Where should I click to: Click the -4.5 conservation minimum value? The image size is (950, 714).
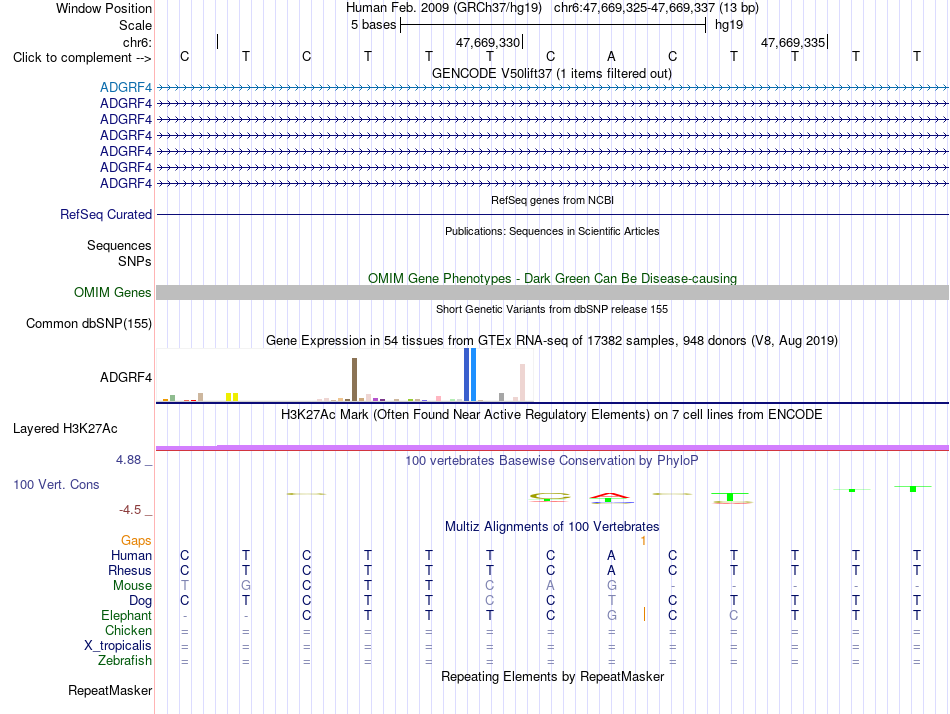click(130, 510)
